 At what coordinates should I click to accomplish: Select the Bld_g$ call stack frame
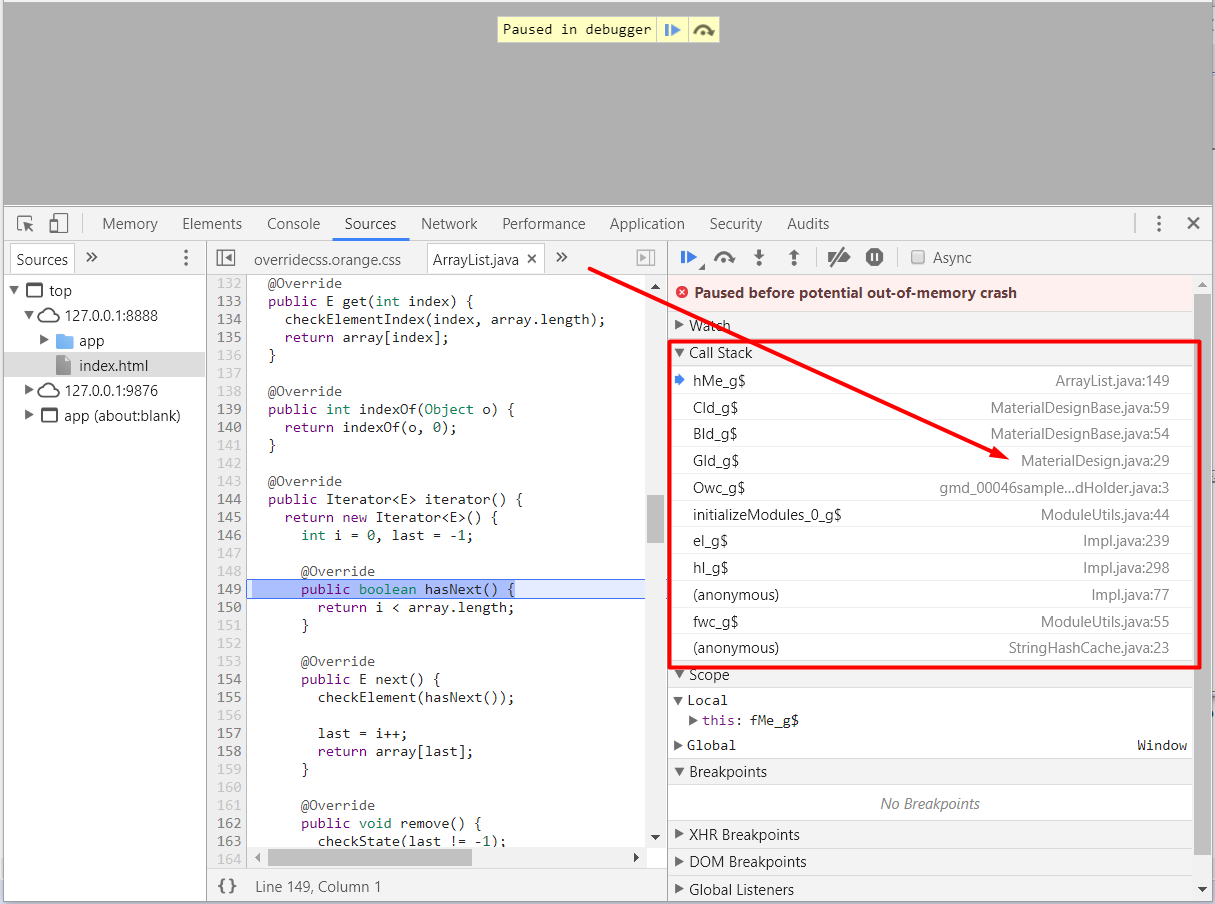click(x=930, y=434)
